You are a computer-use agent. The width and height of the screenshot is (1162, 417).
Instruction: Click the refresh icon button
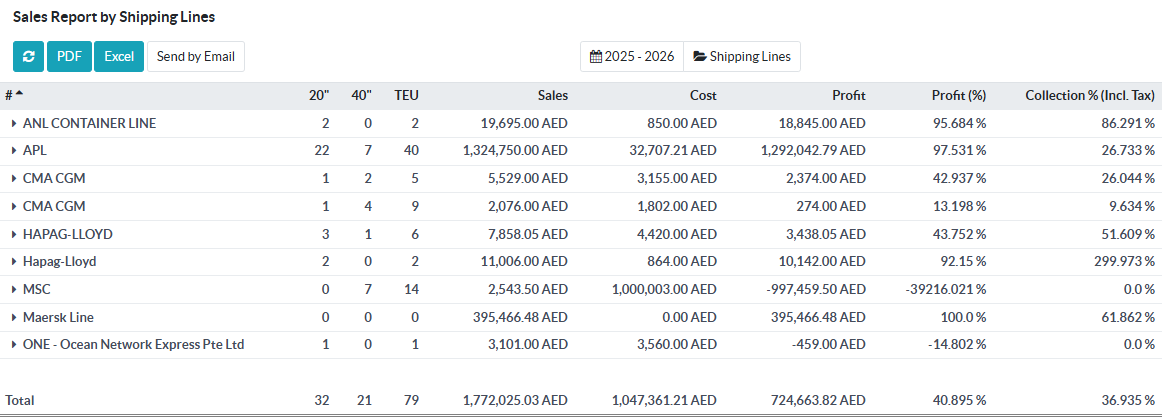pyautogui.click(x=28, y=56)
